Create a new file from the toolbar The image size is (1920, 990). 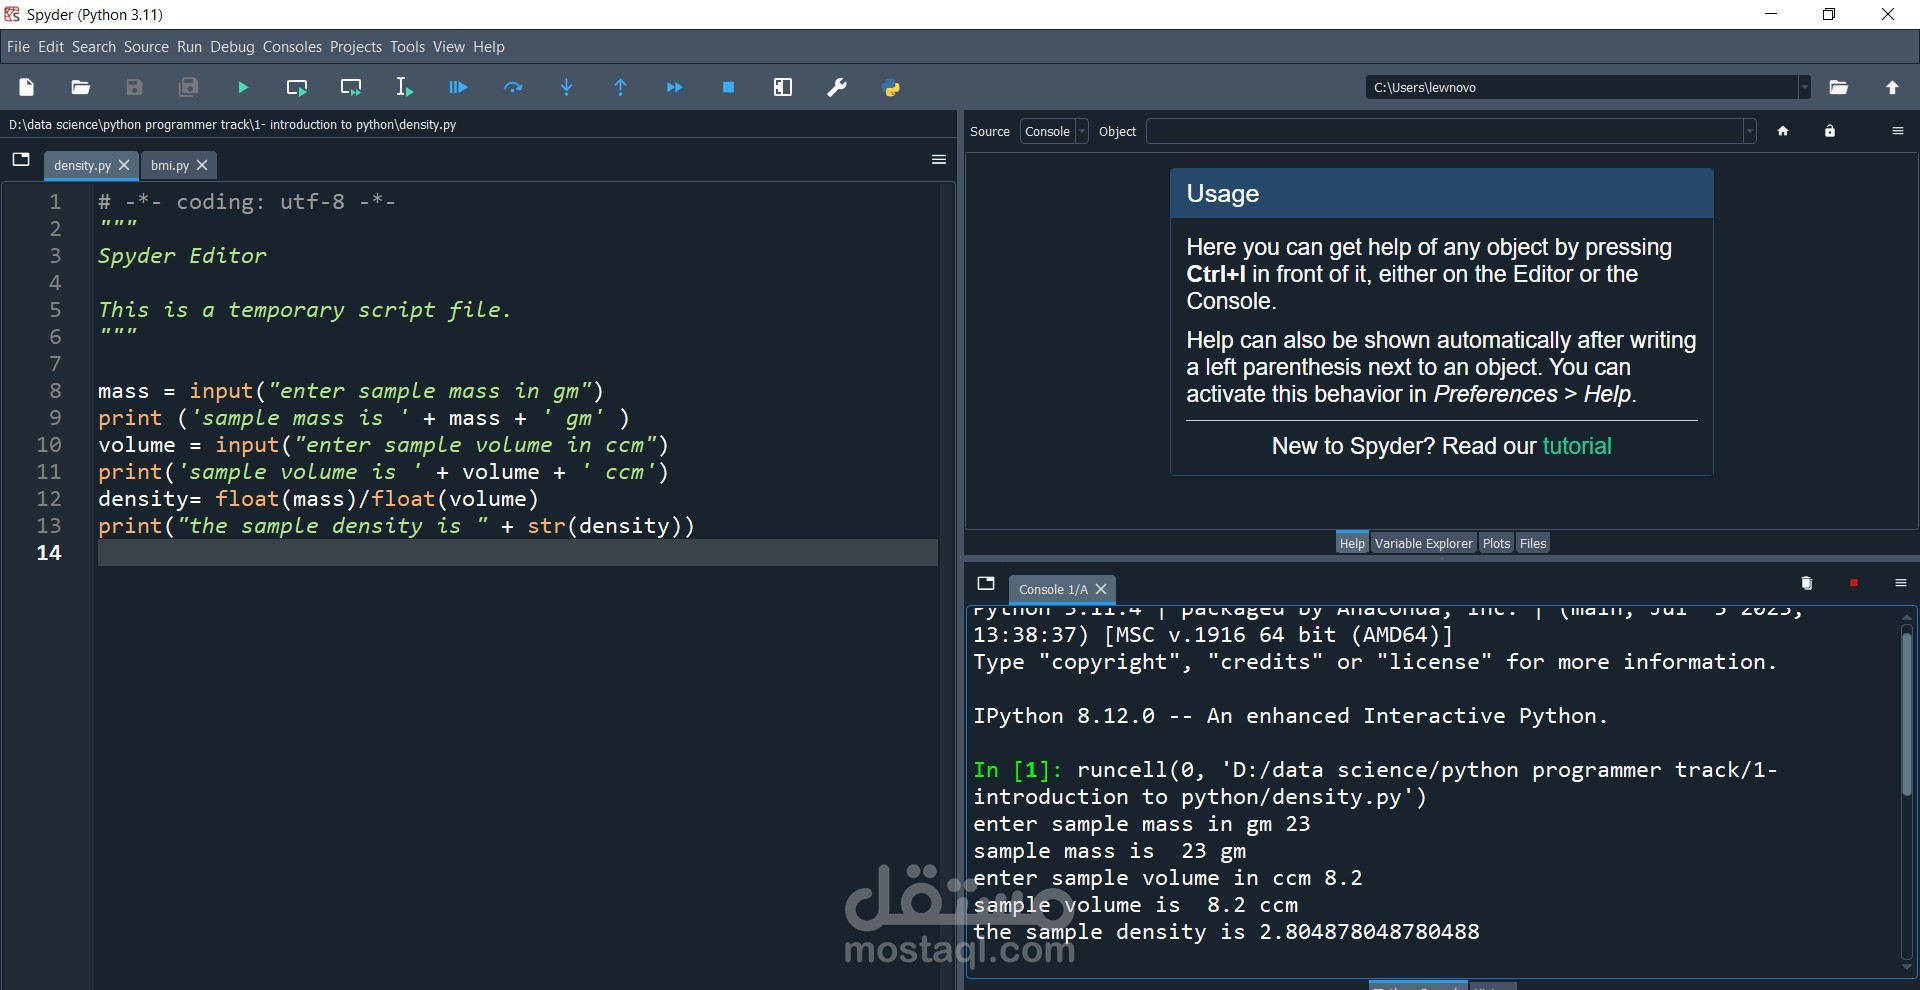(x=27, y=88)
